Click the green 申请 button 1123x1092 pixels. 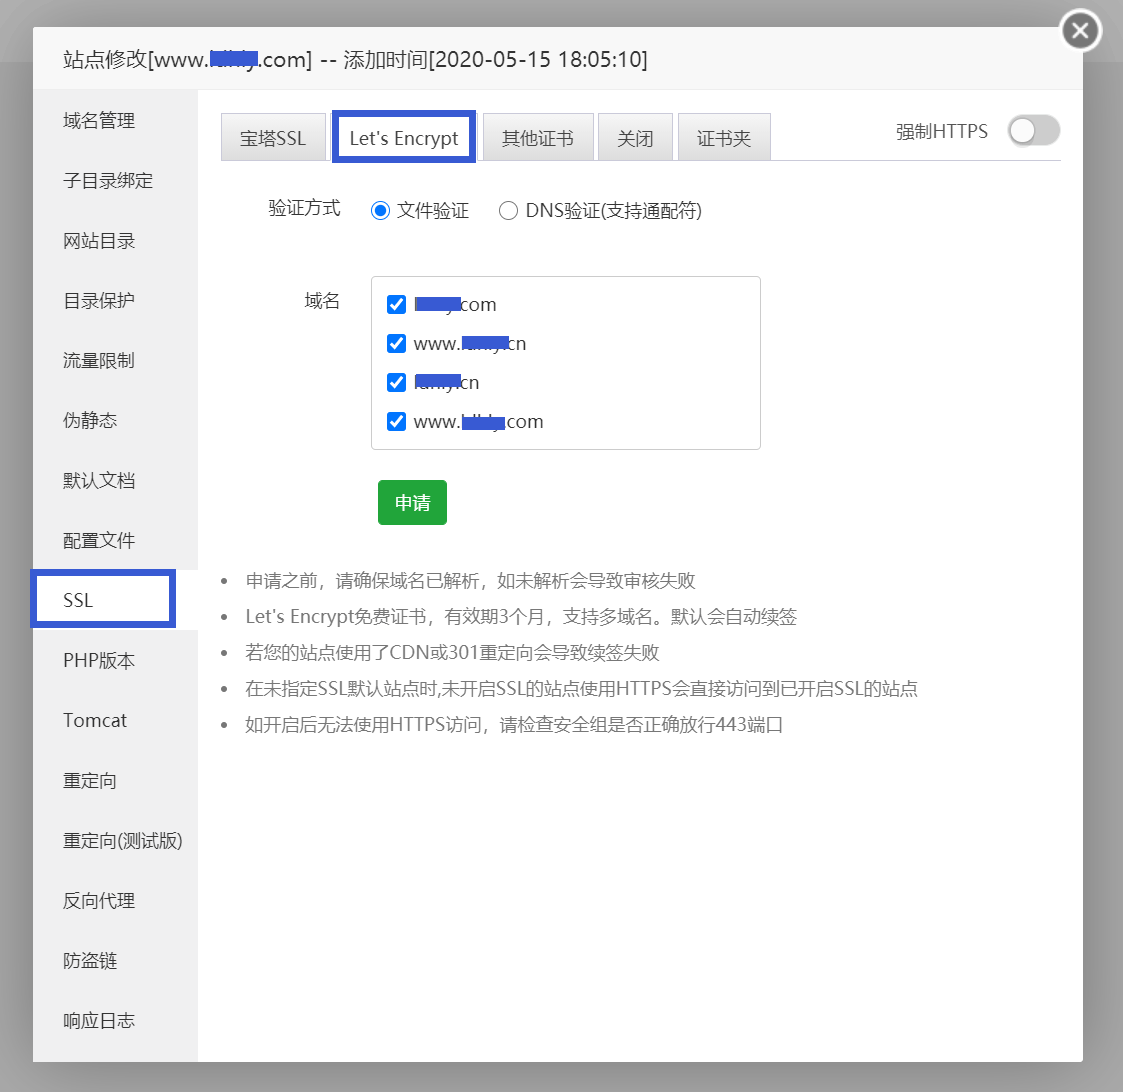pos(412,502)
